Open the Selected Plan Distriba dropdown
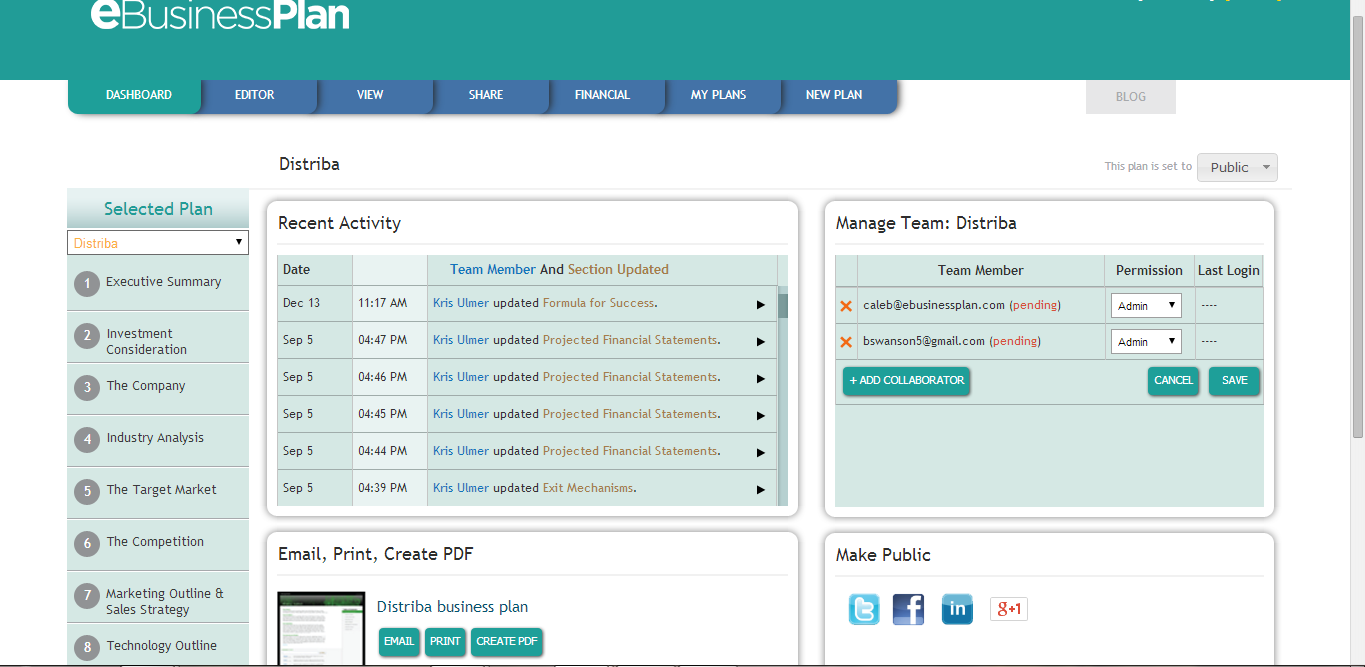Screen dimensions: 1365x667 click(158, 243)
